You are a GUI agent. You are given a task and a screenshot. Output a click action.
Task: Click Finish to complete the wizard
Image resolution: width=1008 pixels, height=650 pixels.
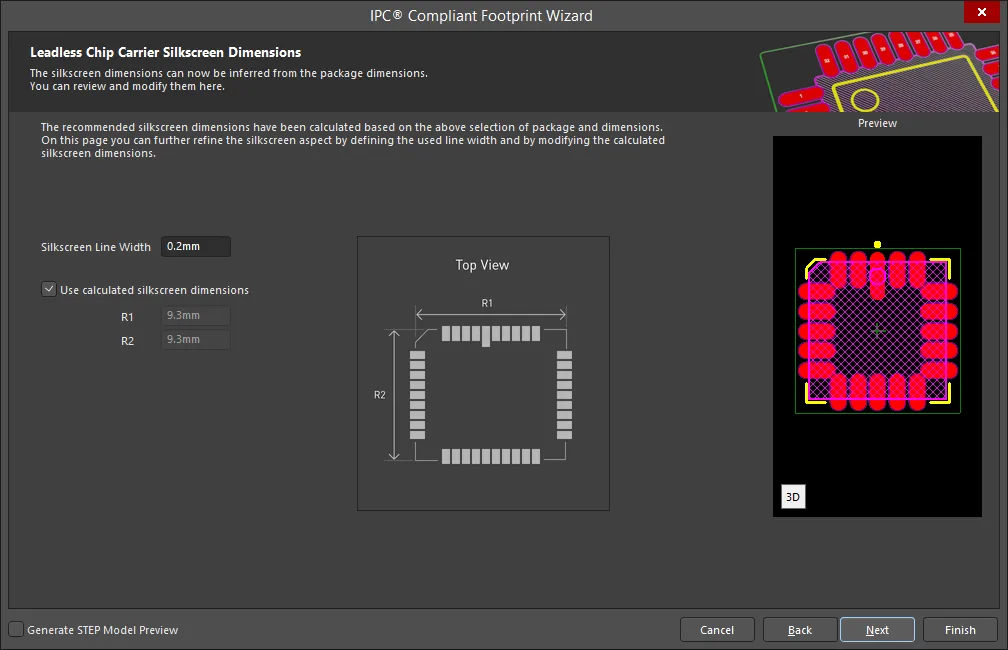(960, 630)
